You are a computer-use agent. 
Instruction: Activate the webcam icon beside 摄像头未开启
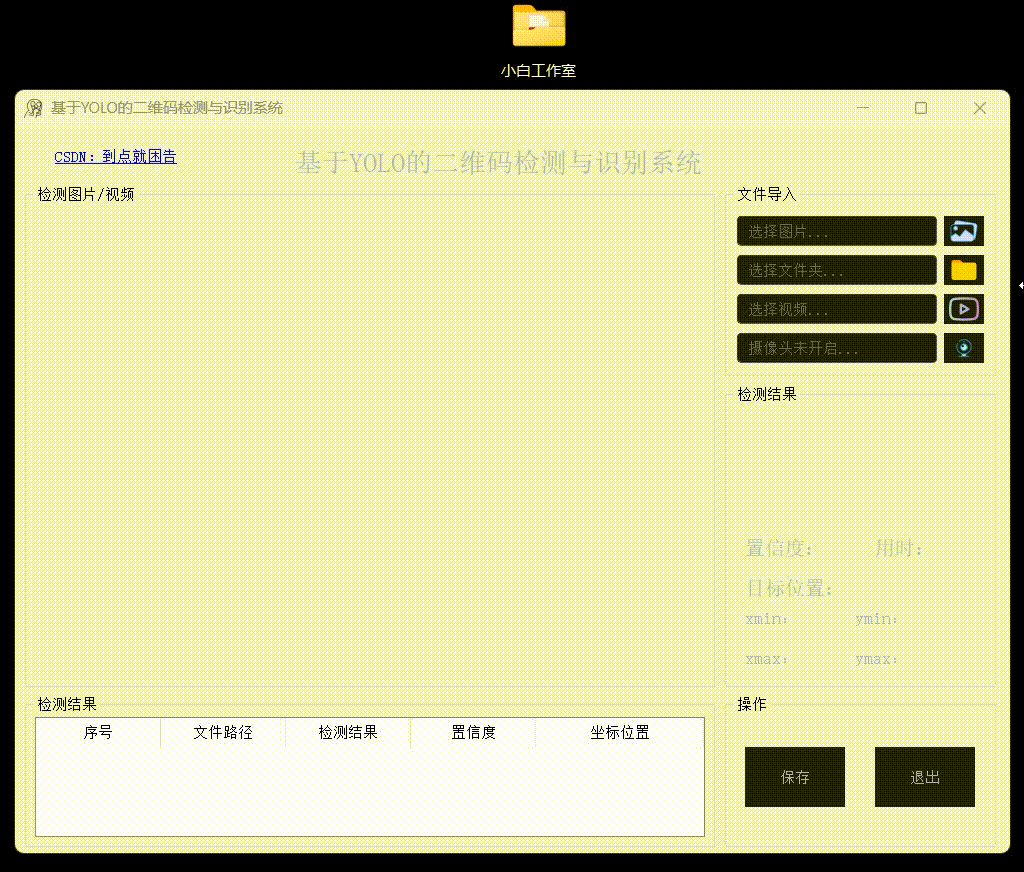pyautogui.click(x=963, y=347)
